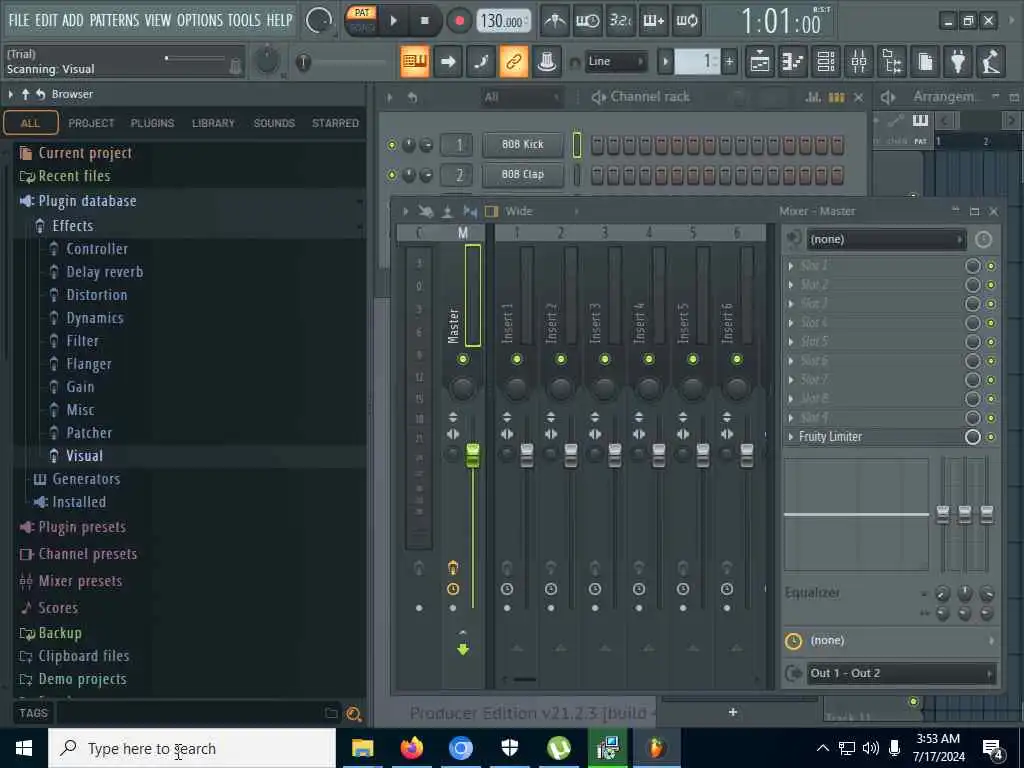Viewport: 1024px width, 768px height.
Task: Click the 808 Kick channel button
Action: click(522, 144)
